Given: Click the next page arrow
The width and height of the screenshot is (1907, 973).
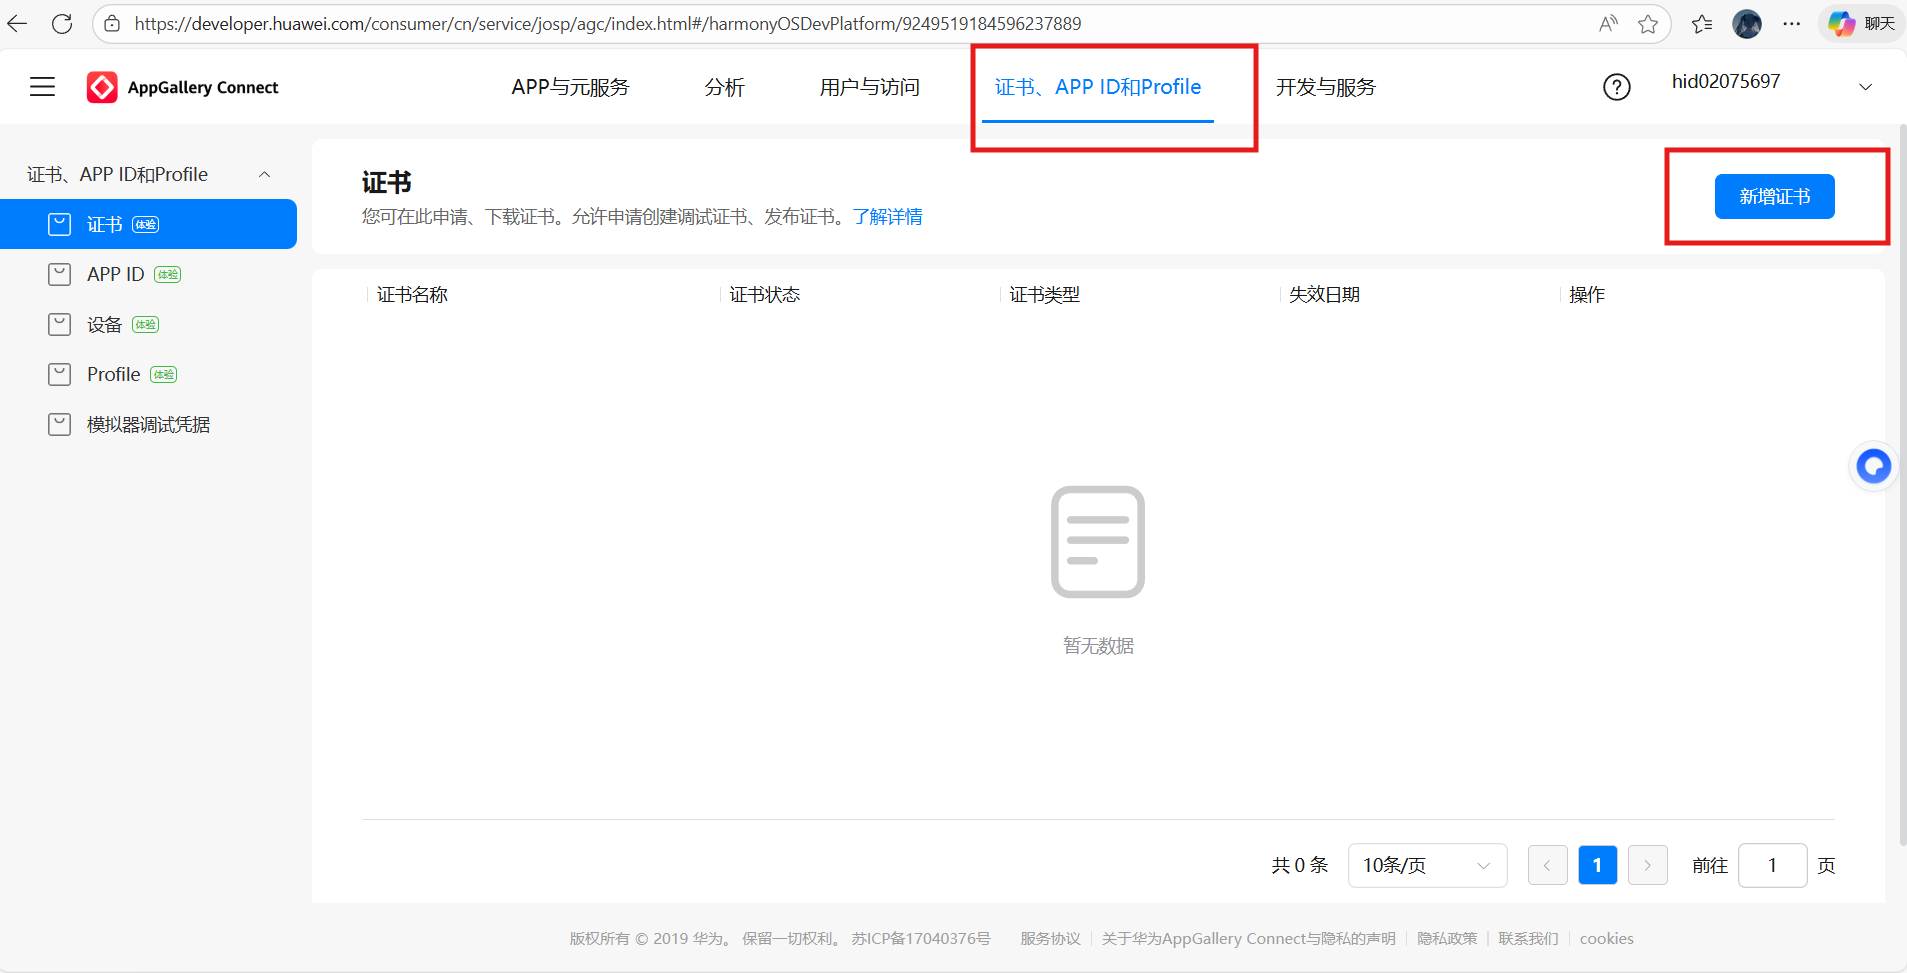Looking at the screenshot, I should pos(1647,865).
